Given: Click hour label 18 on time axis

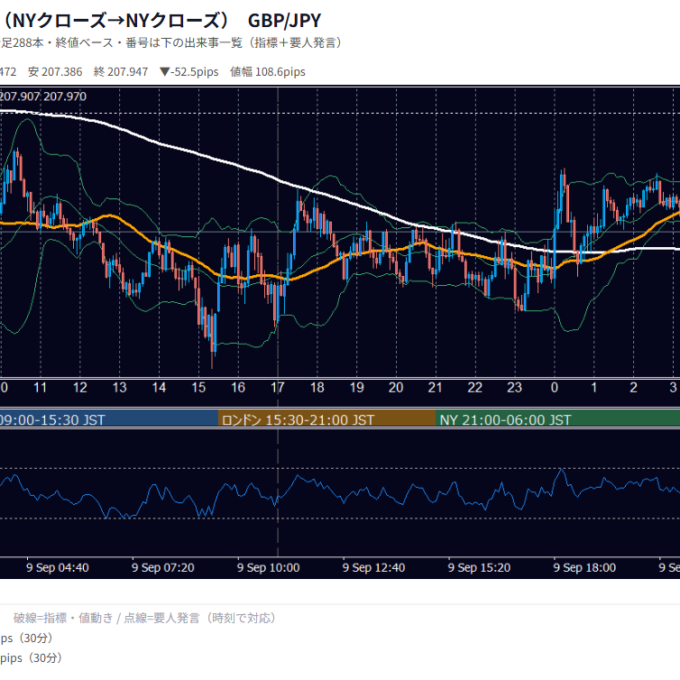Looking at the screenshot, I should coord(317,387).
